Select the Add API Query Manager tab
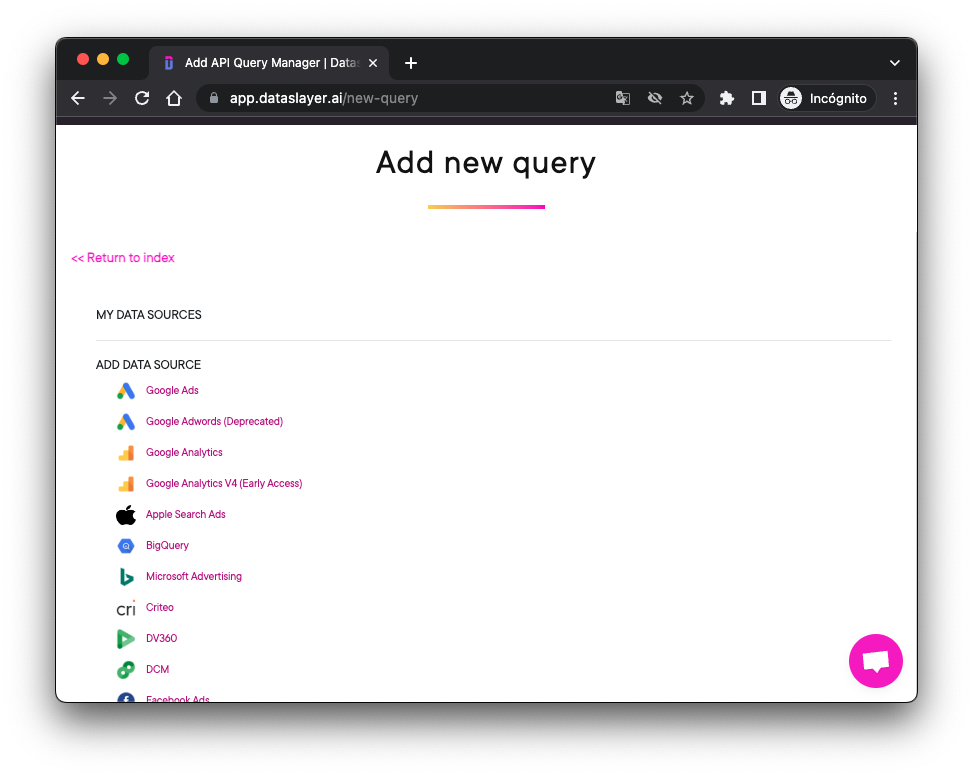Viewport: 973px width, 776px height. pos(270,62)
